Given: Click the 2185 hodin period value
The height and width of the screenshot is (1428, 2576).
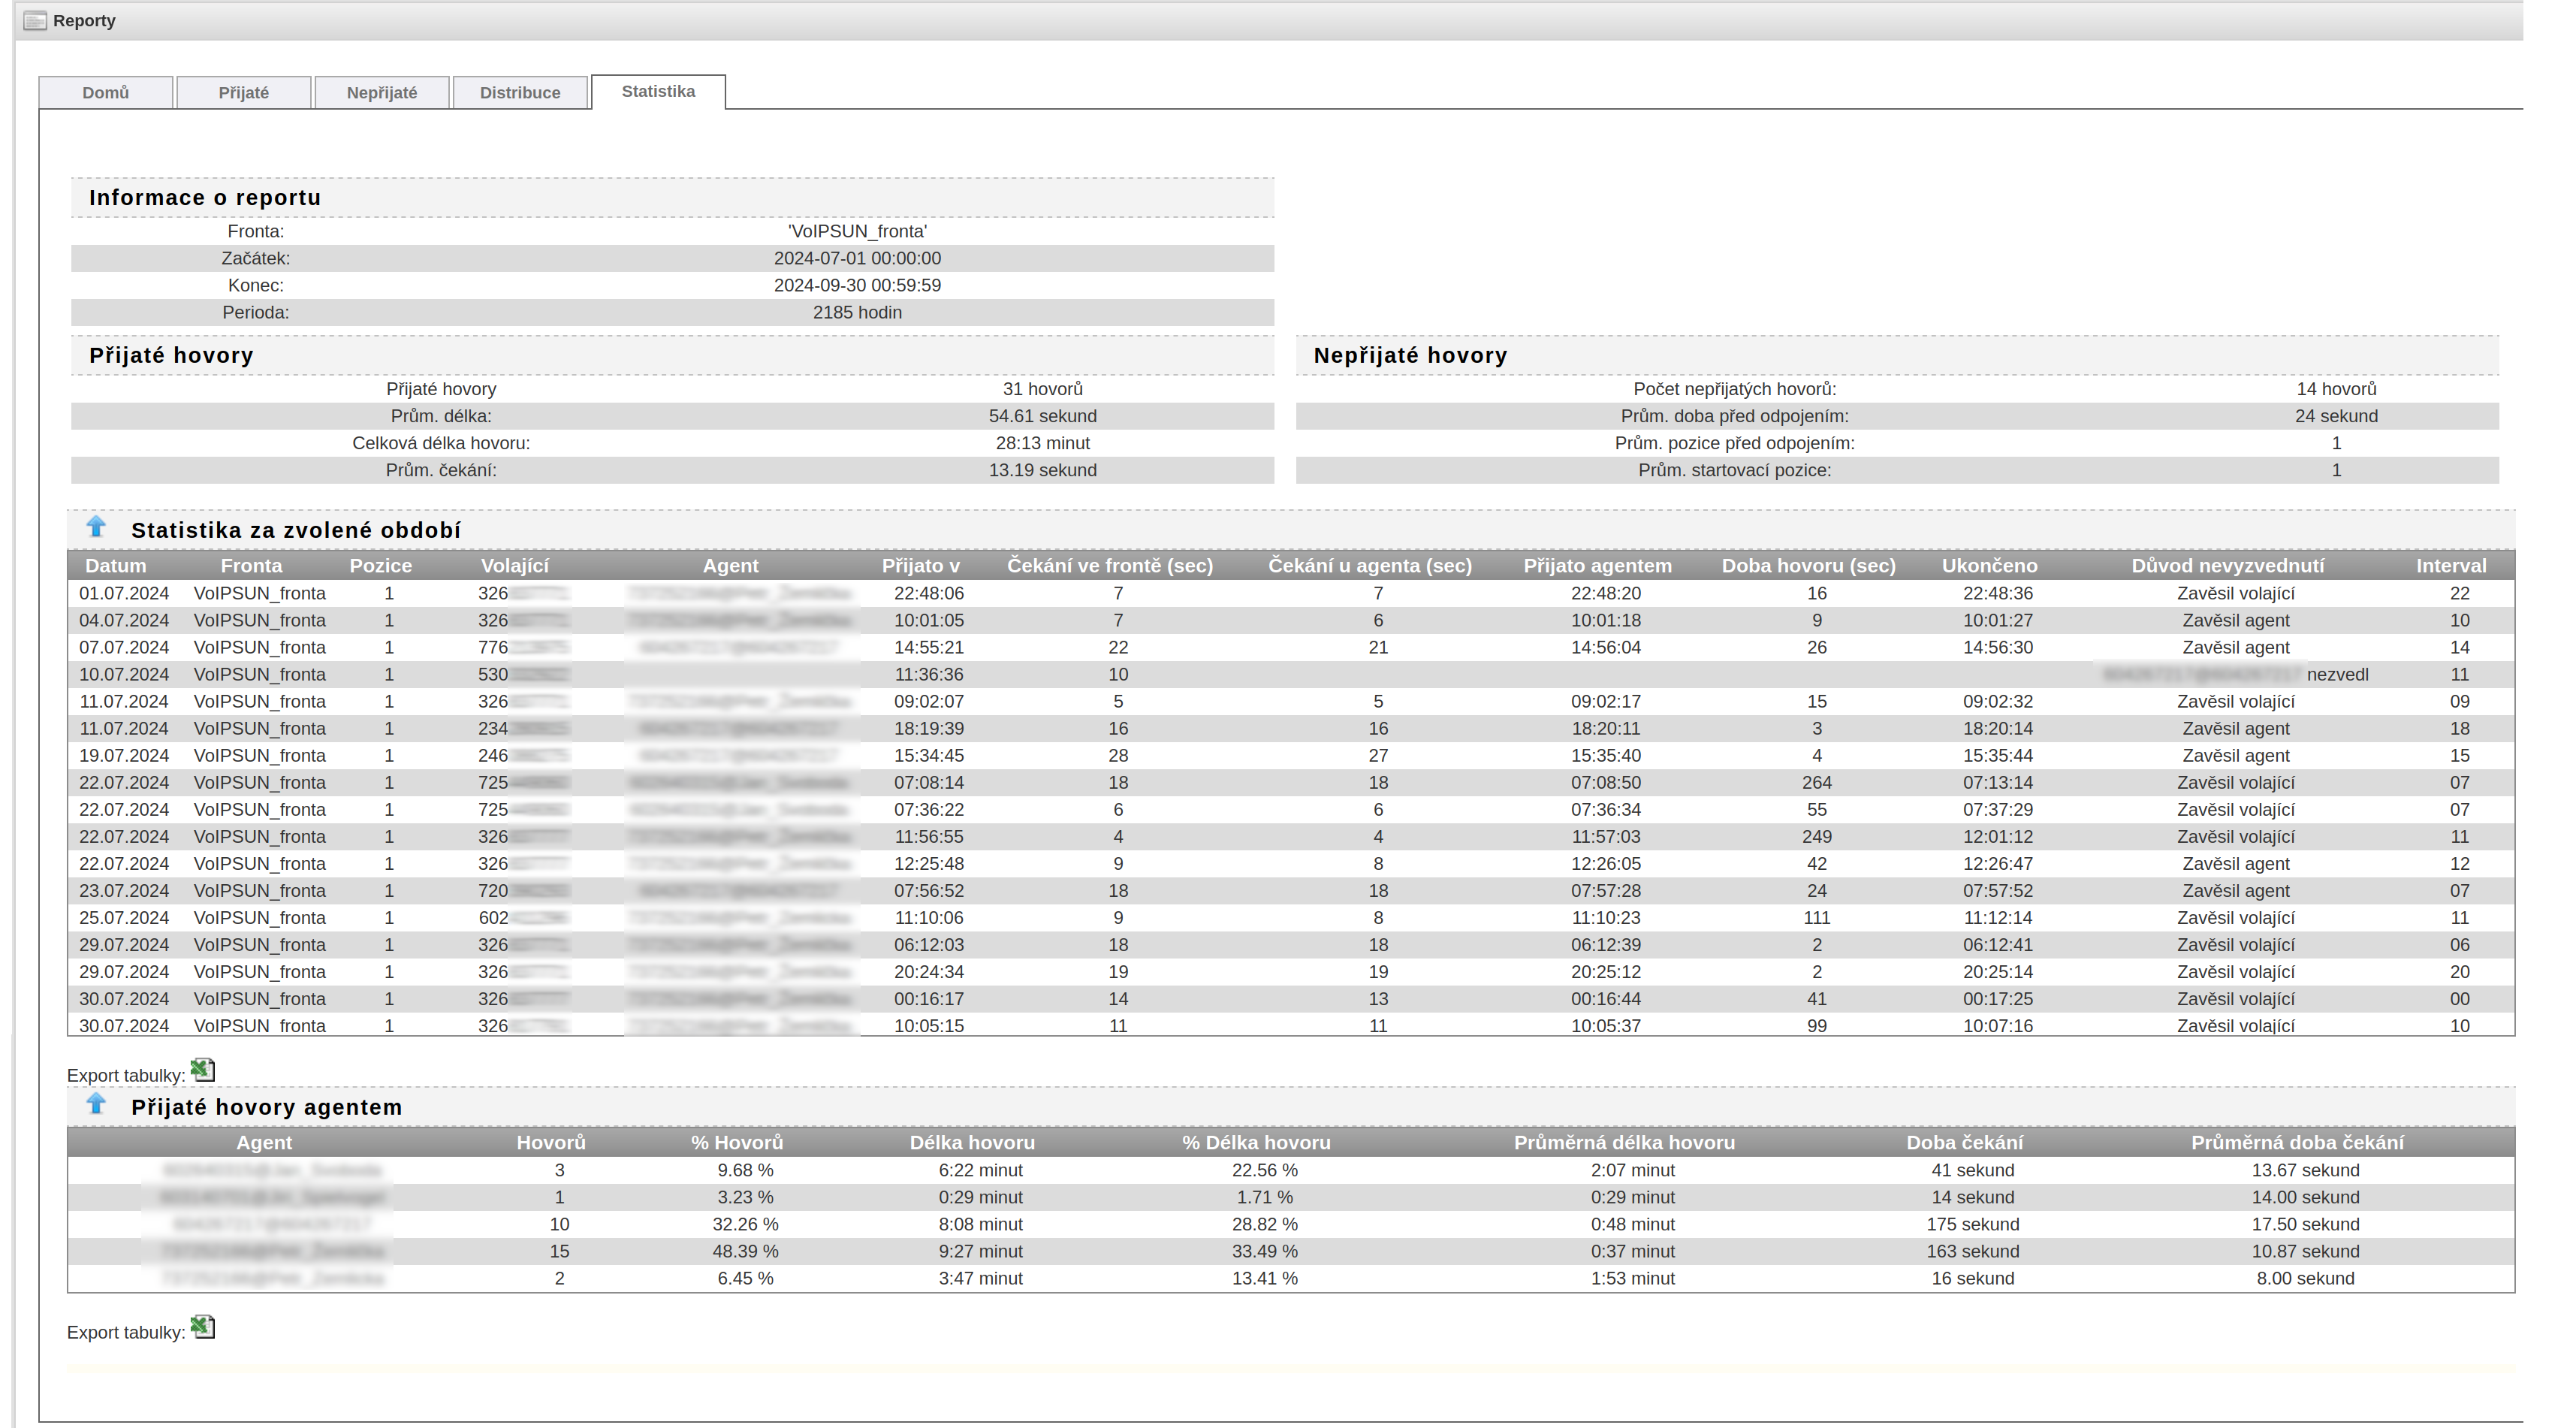Looking at the screenshot, I should pyautogui.click(x=858, y=313).
